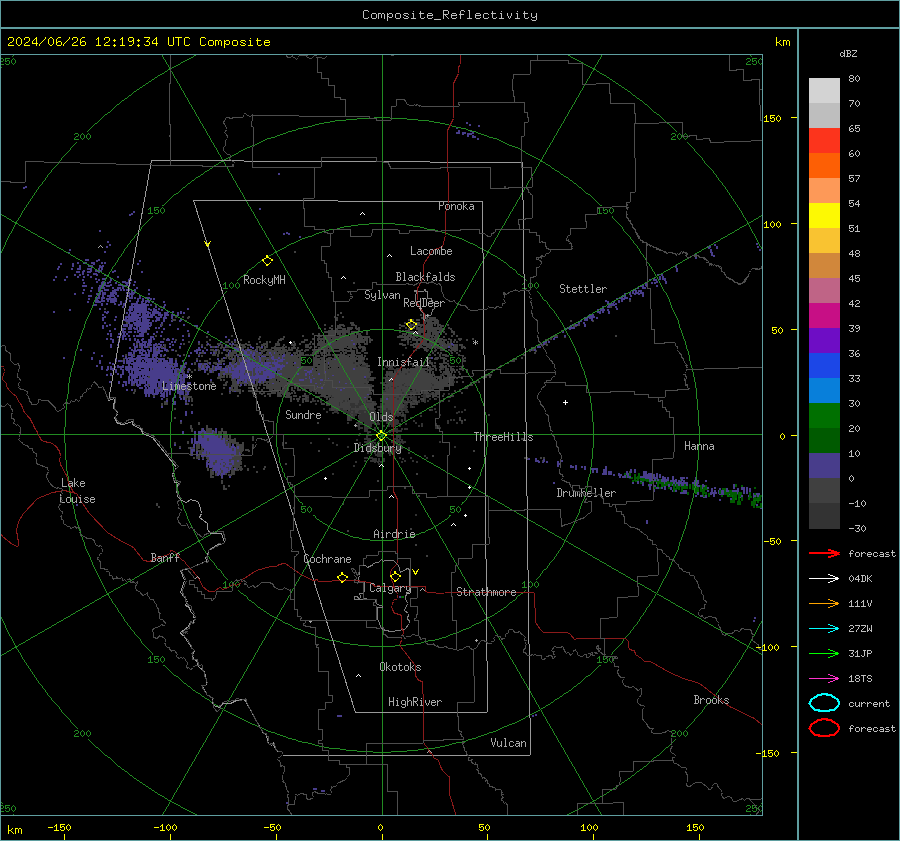The width and height of the screenshot is (900, 841).
Task: Click the Composite_Reflectivity title
Action: pos(450,15)
